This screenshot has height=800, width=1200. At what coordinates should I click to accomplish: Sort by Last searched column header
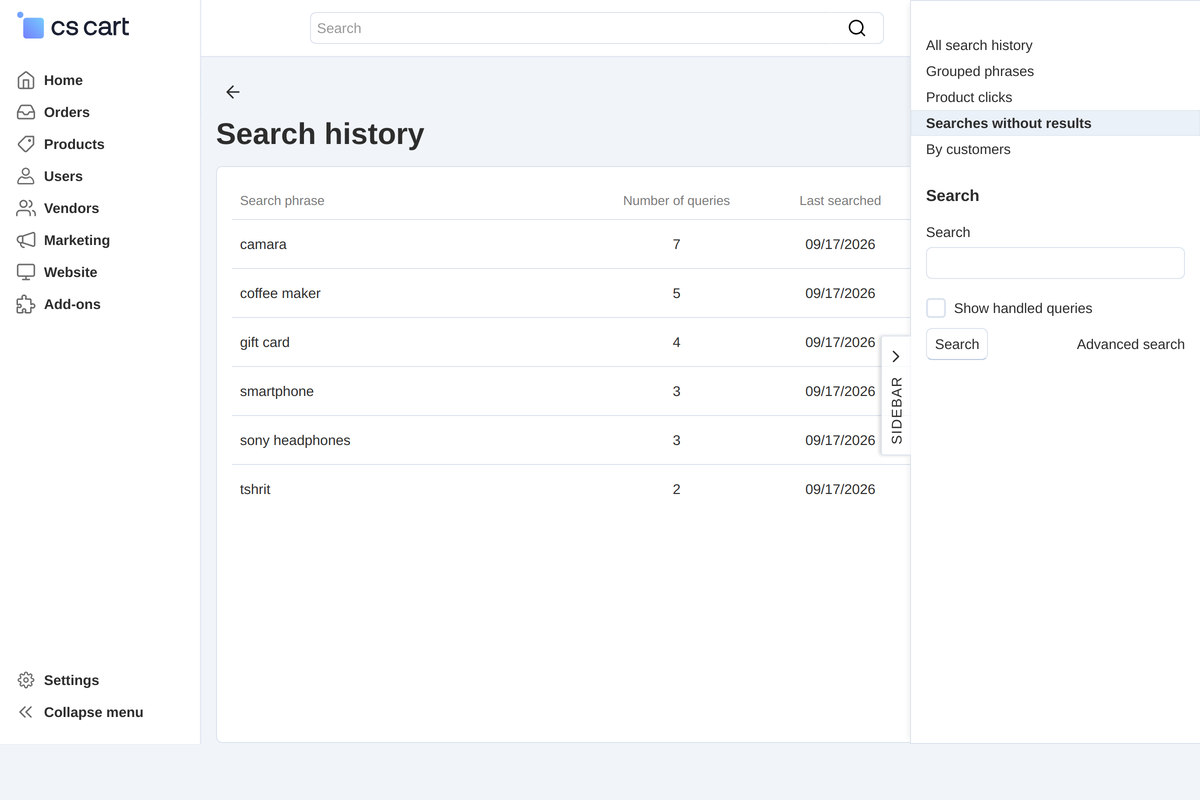point(840,201)
